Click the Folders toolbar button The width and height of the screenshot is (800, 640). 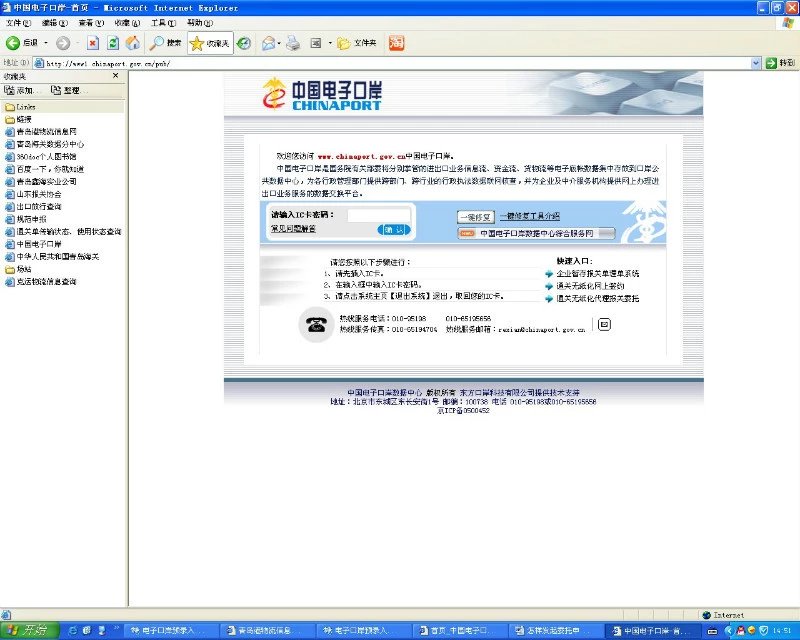pos(357,43)
